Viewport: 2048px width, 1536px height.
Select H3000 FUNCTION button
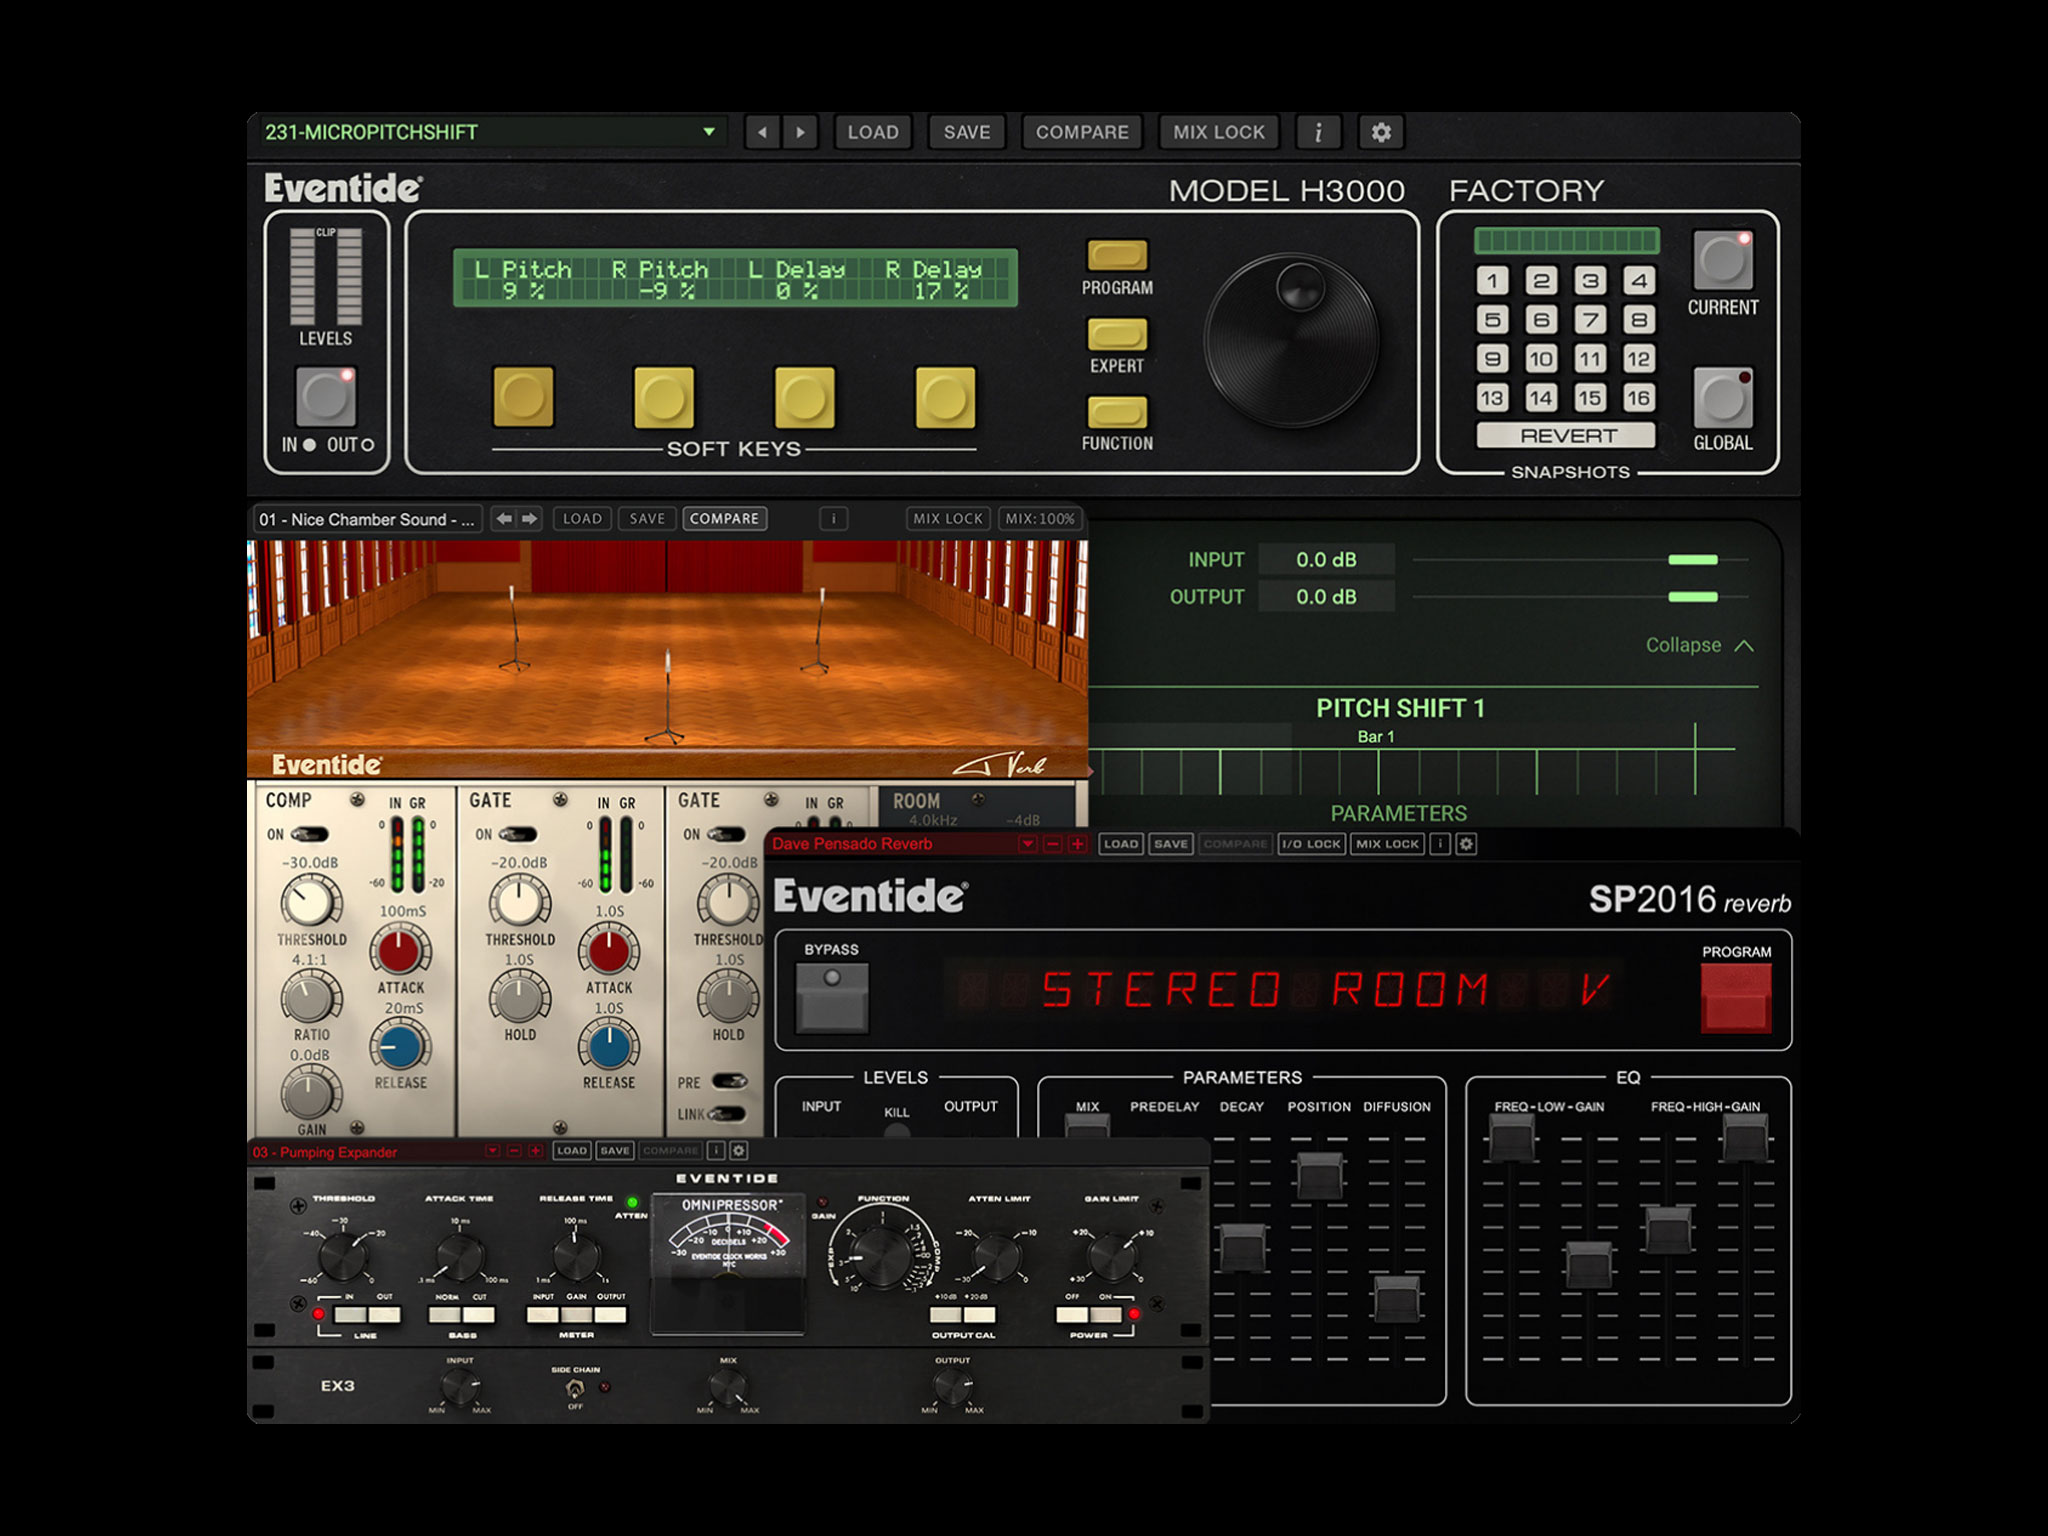(1117, 412)
